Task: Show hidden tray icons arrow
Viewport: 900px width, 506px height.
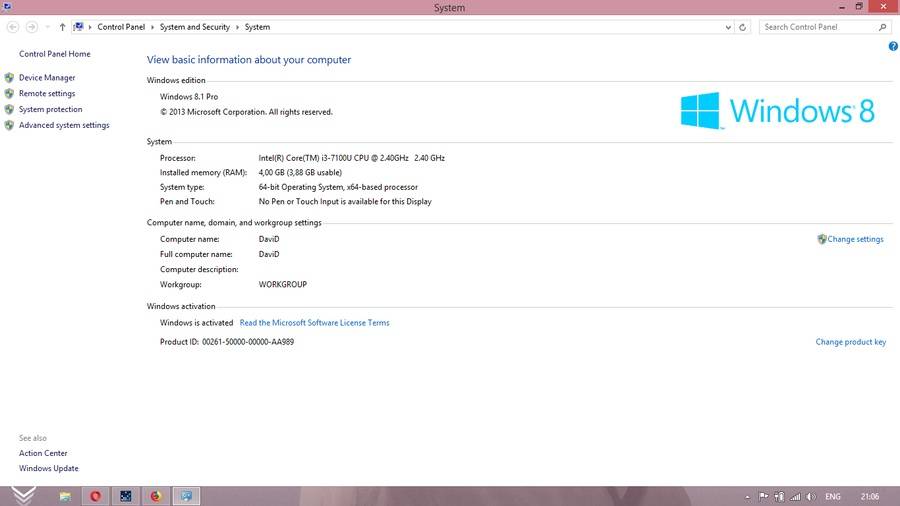Action: click(747, 497)
